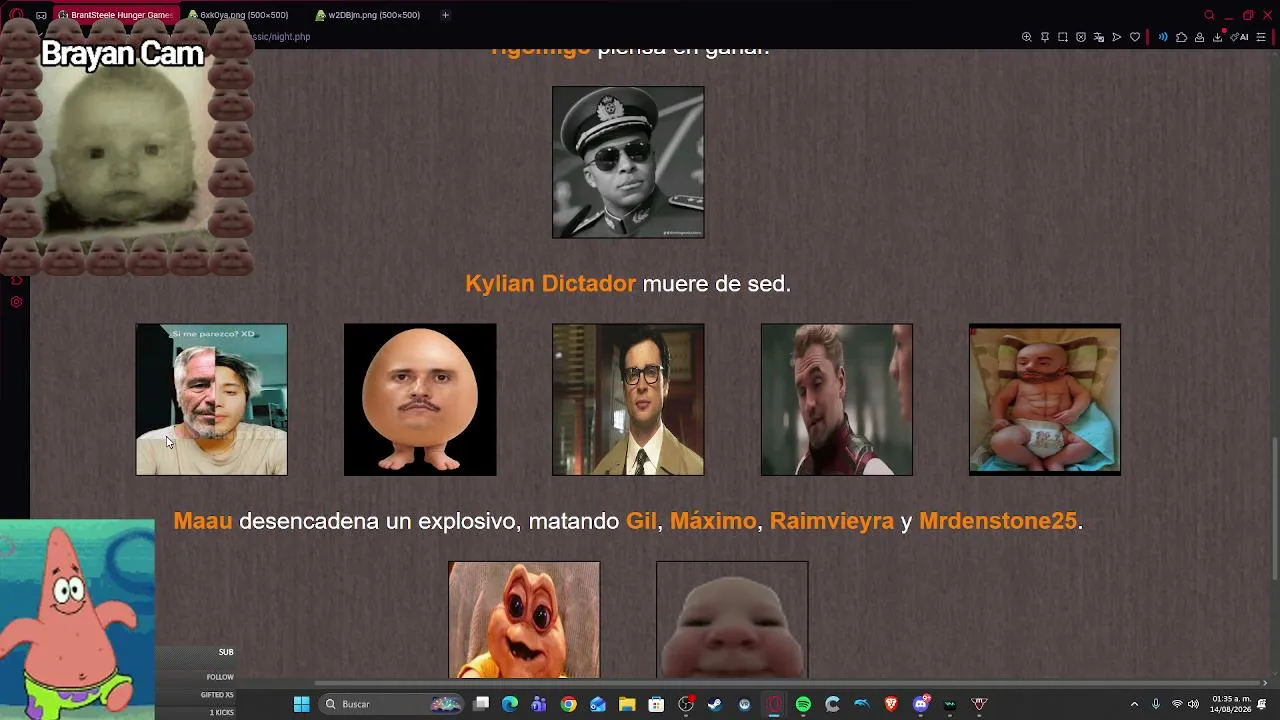Open the Opera GX menu logo
Screen dimensions: 1280x720
pyautogui.click(x=16, y=15)
